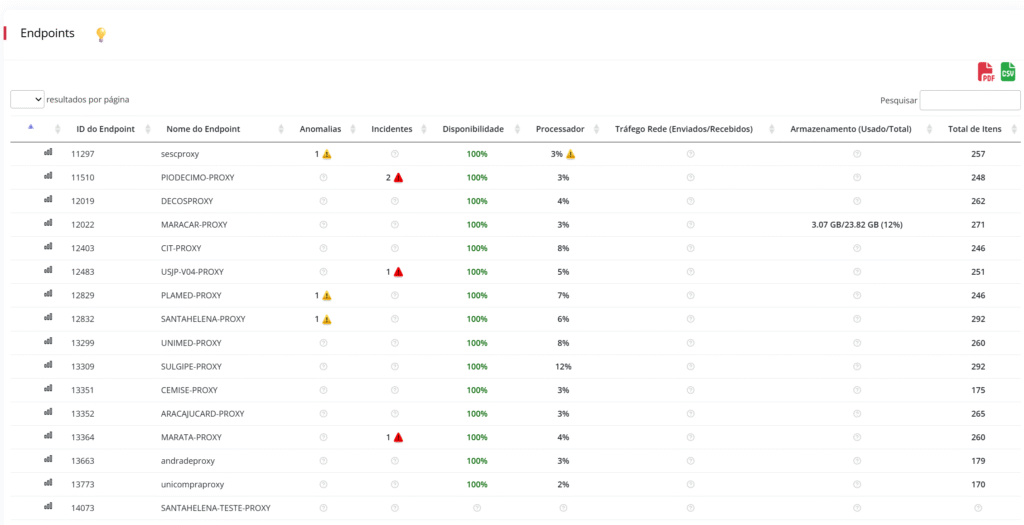Click the signal bars icon for sescproxy

tap(48, 153)
